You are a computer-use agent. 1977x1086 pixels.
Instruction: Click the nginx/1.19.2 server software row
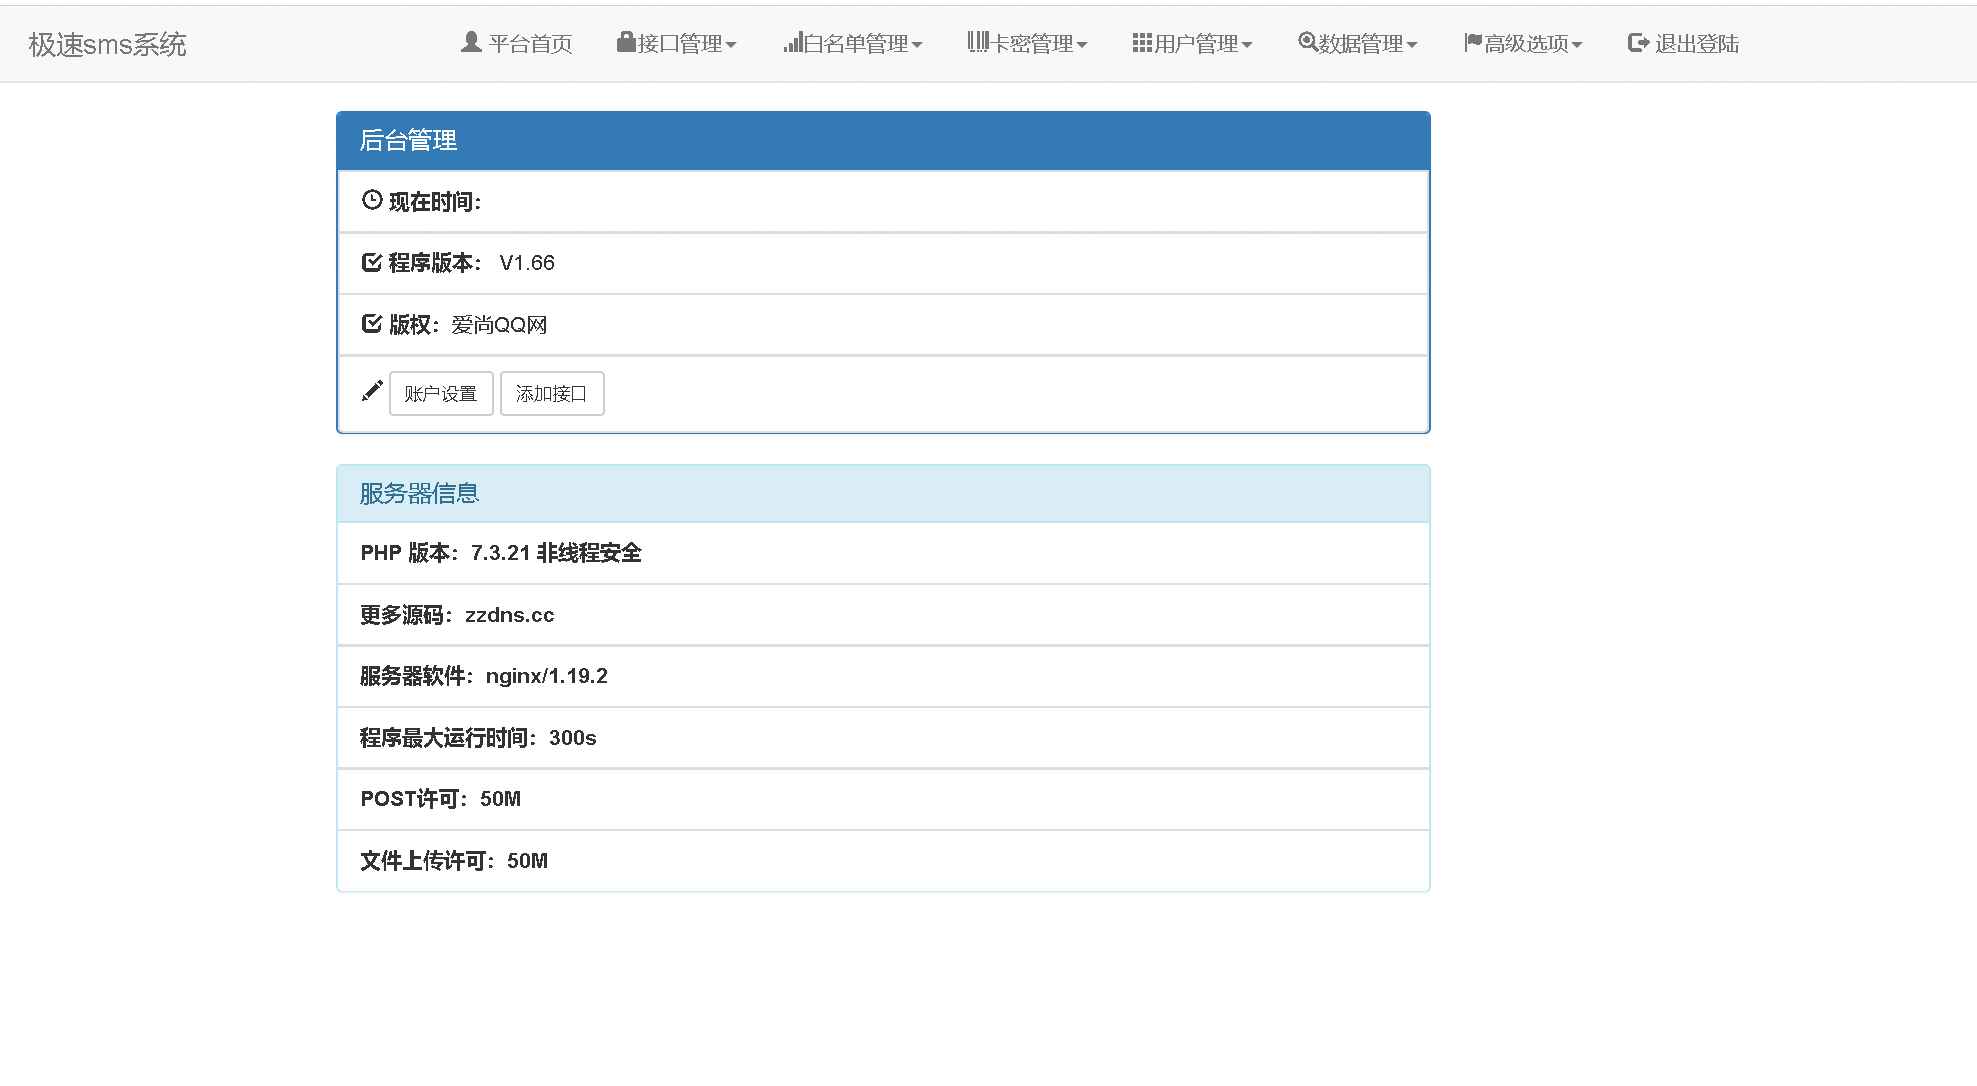883,676
